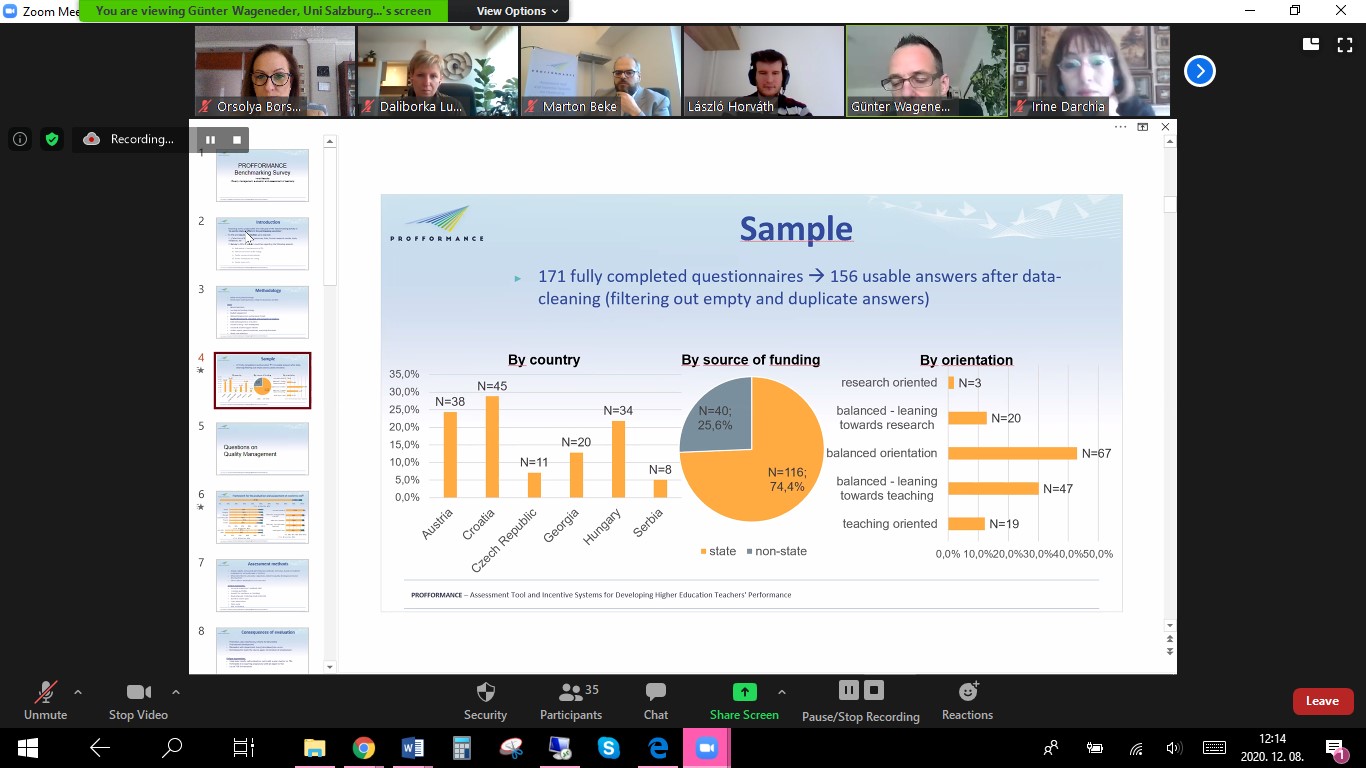Viewport: 1366px width, 768px height.
Task: Open the Reactions emoji menu
Action: (x=967, y=692)
